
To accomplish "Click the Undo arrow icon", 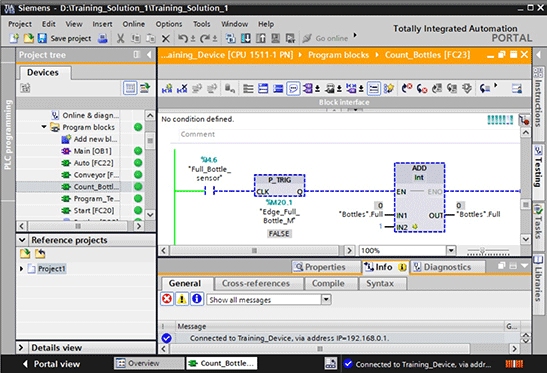I will 182,38.
